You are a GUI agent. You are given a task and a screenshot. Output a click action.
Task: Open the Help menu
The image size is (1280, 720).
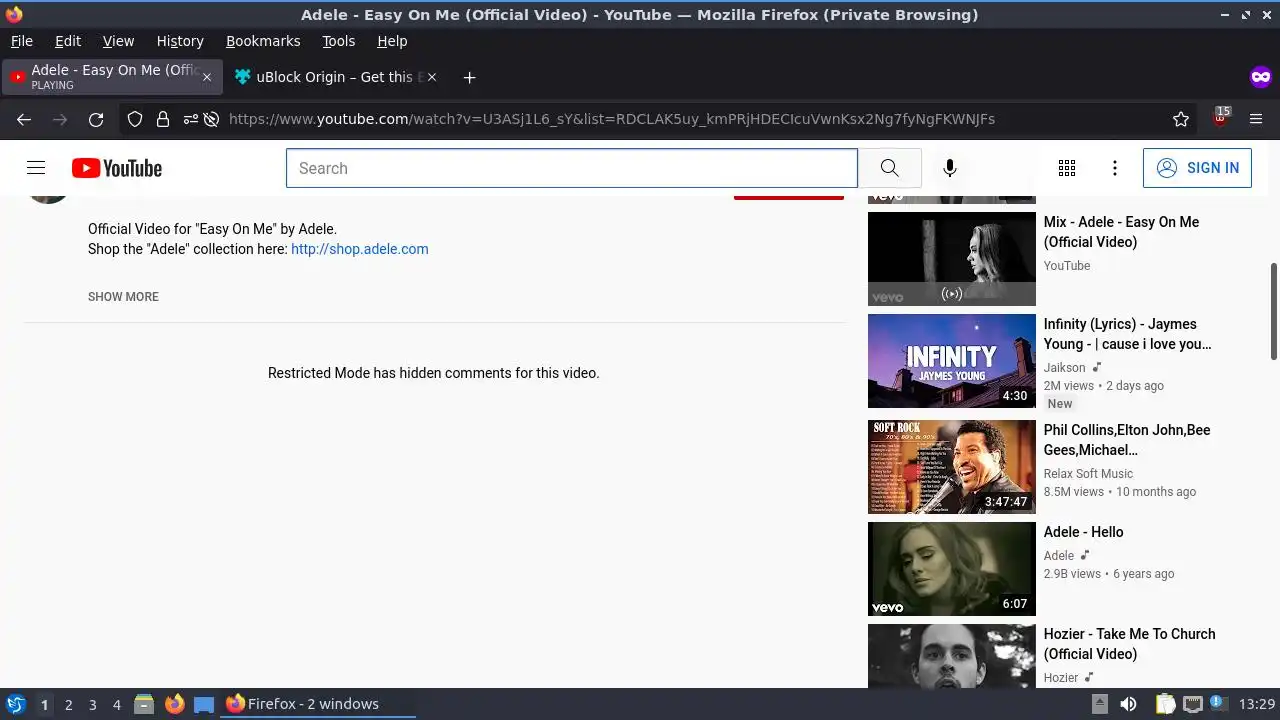pyautogui.click(x=392, y=41)
